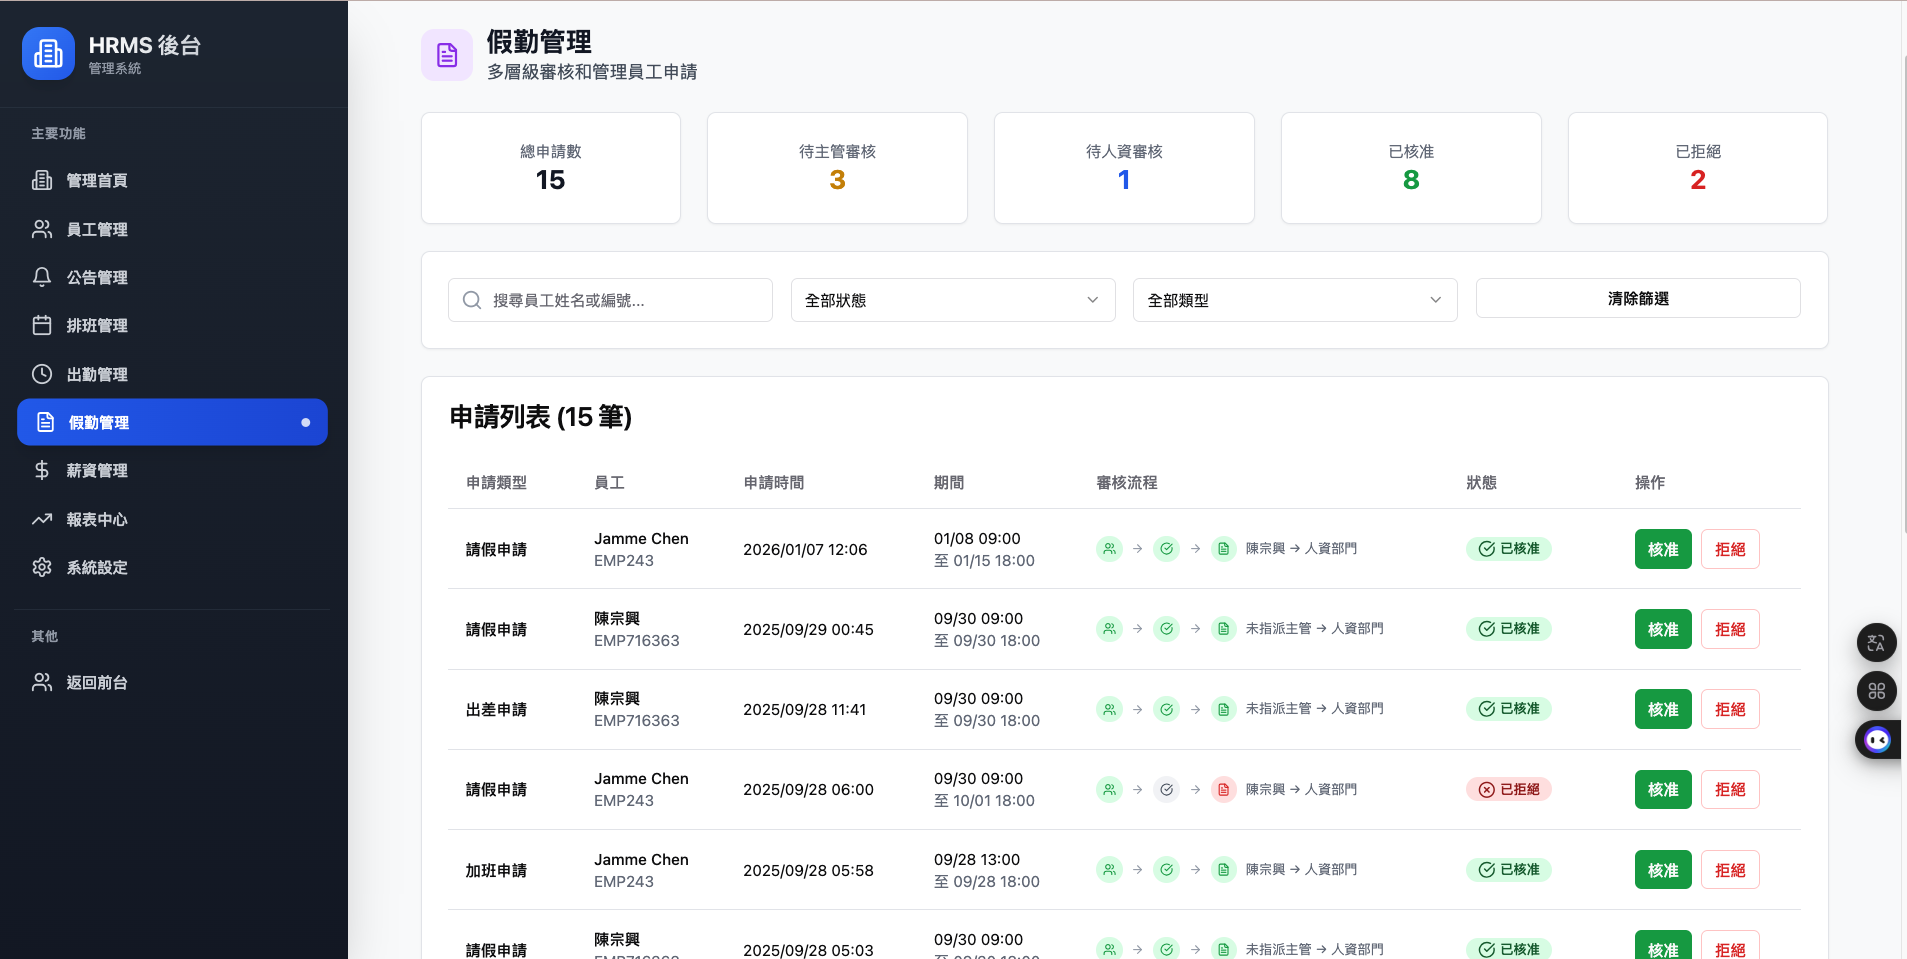Reject the 出差申請 request from 陳宗興
Screen dimensions: 1907x959
[1729, 709]
